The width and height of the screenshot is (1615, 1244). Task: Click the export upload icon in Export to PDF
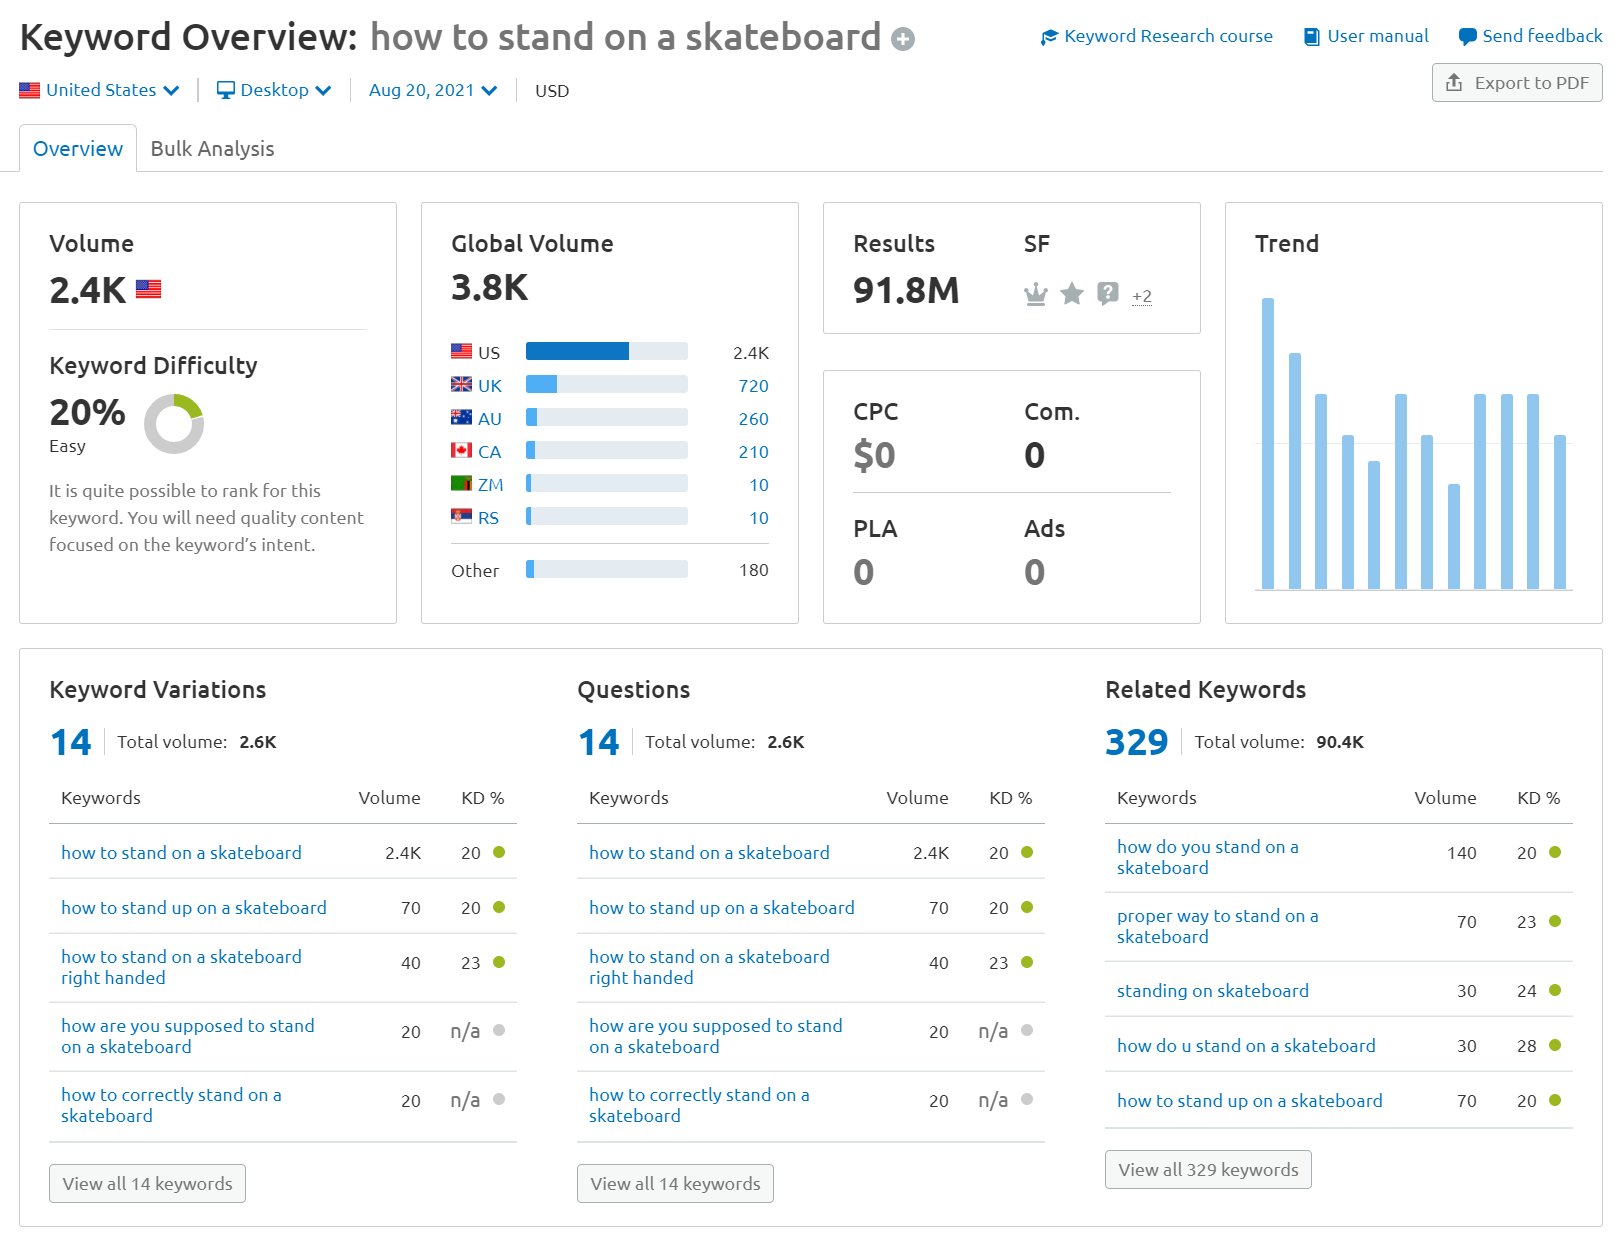pos(1454,82)
